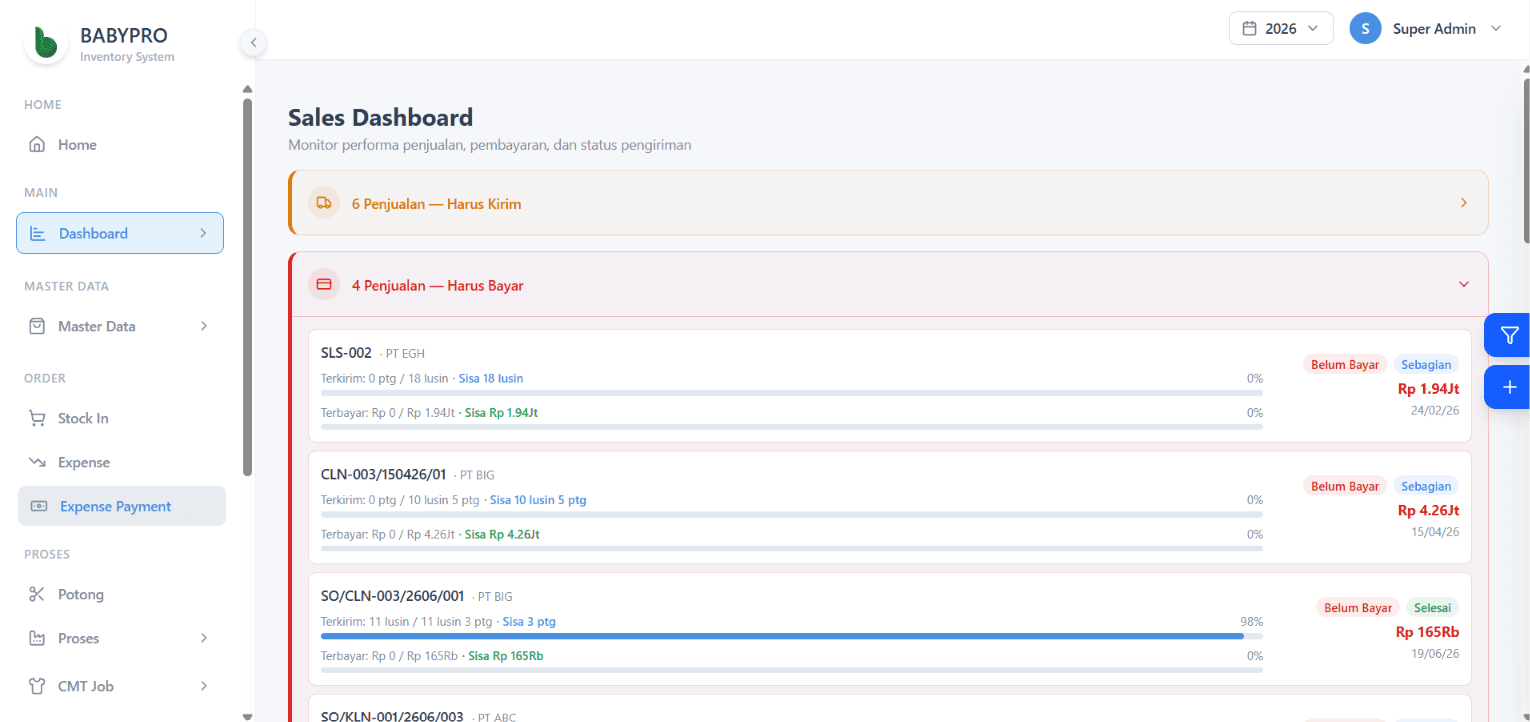This screenshot has width=1530, height=722.
Task: Open the Potong menu item
Action: (x=120, y=594)
